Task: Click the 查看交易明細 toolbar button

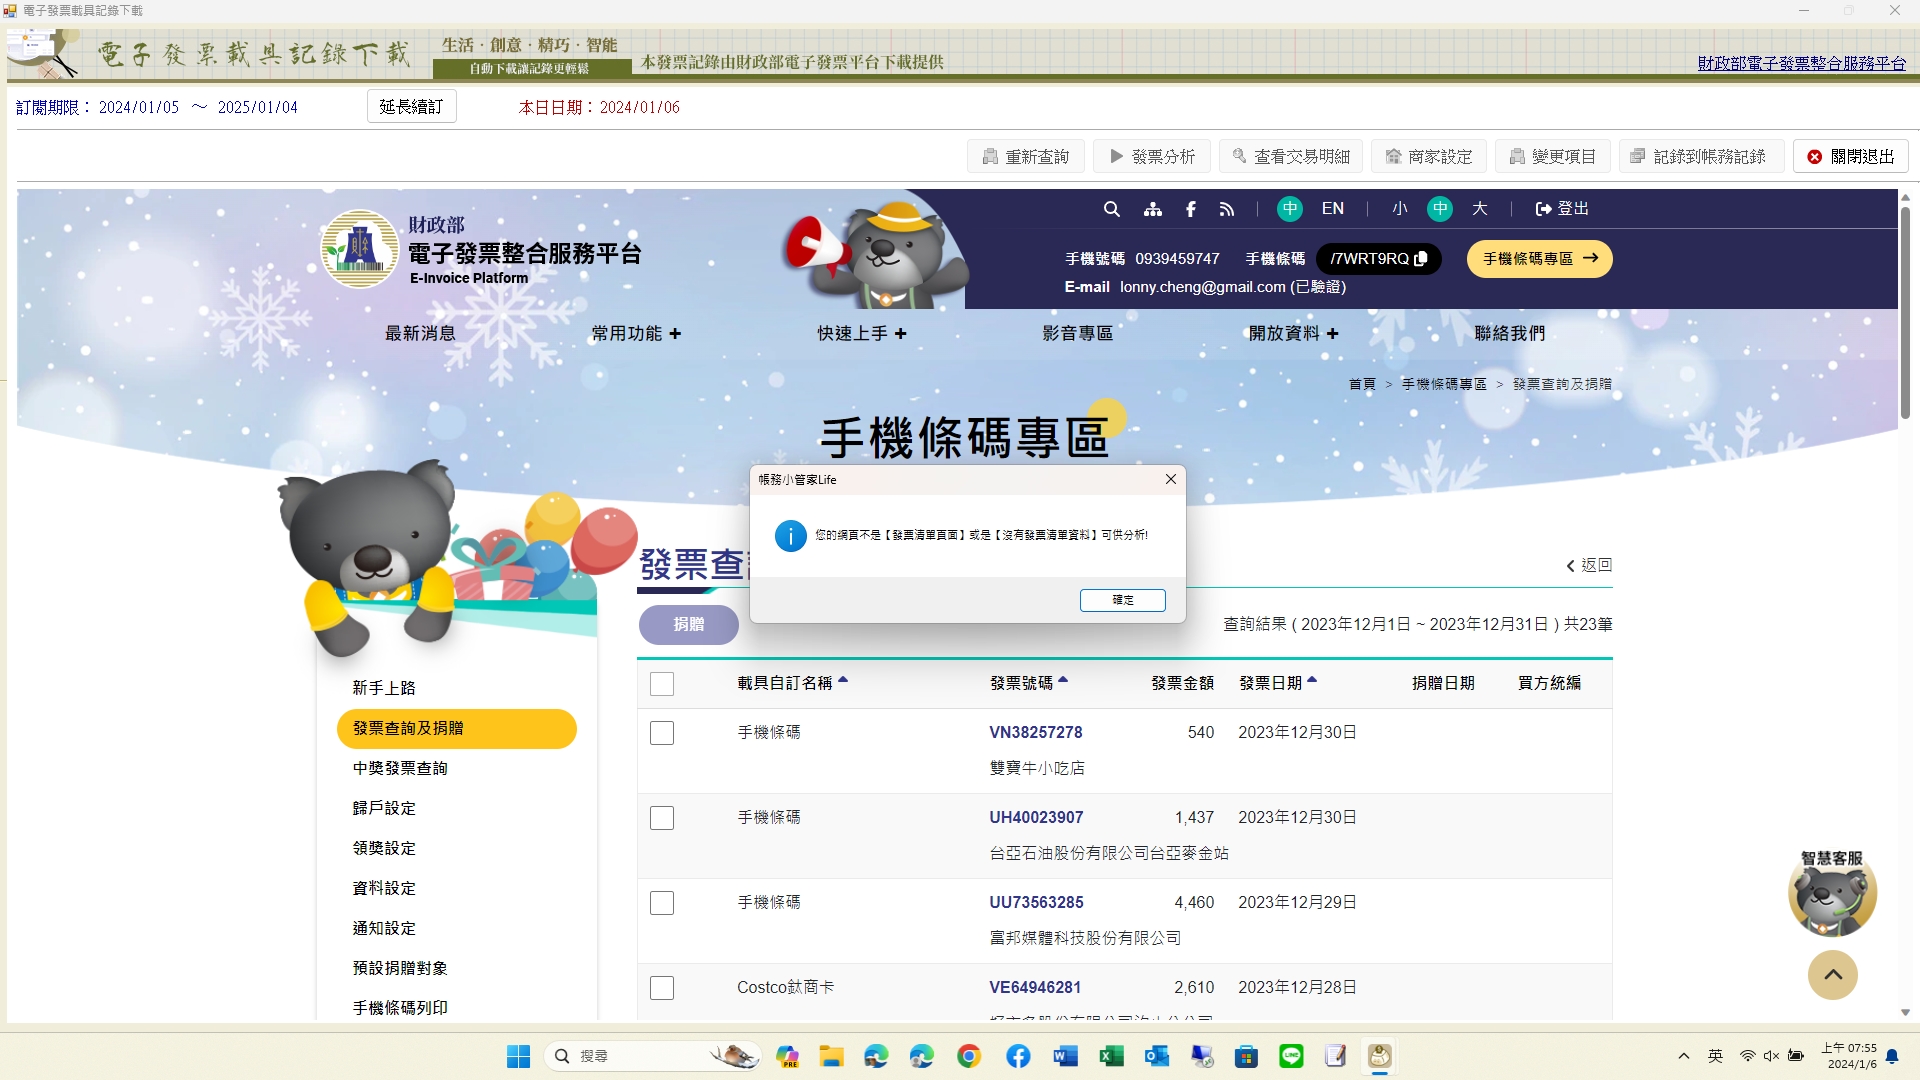Action: pos(1291,157)
